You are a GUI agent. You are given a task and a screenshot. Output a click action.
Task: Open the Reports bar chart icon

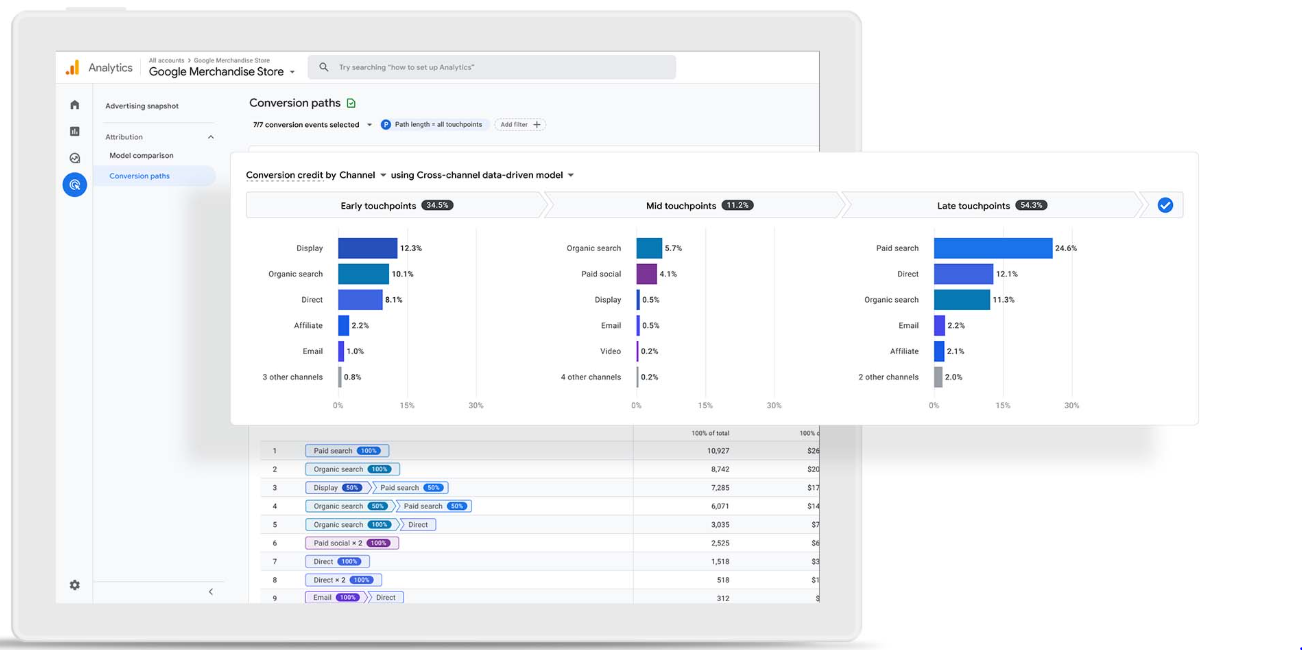tap(74, 131)
